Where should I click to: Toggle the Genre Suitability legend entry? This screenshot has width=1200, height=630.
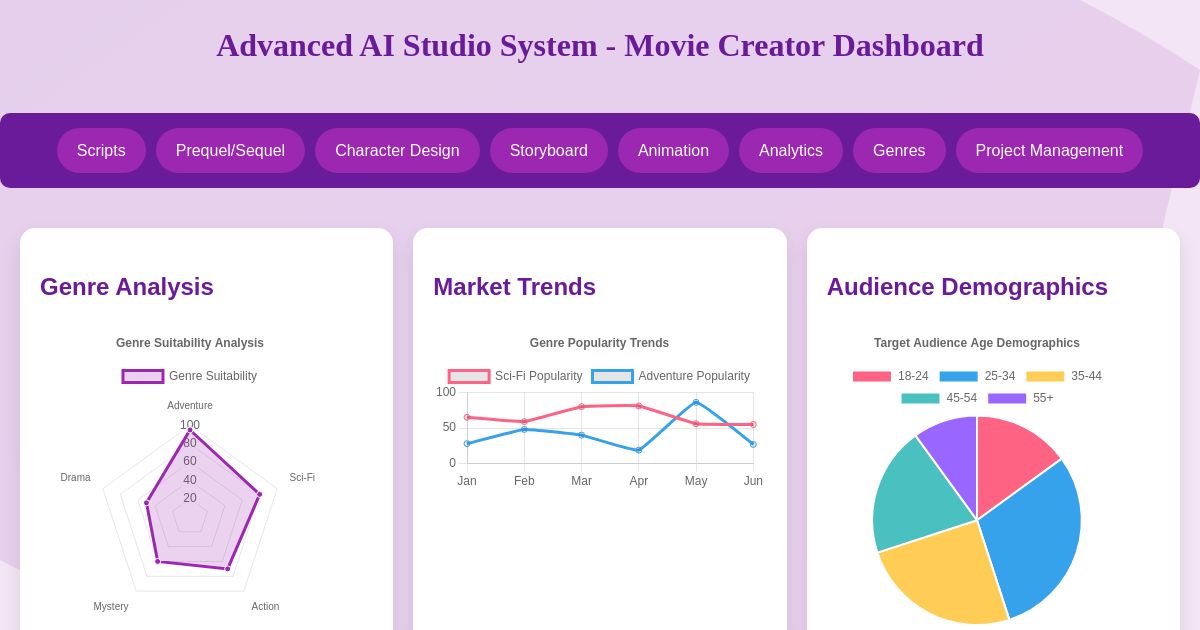[189, 376]
